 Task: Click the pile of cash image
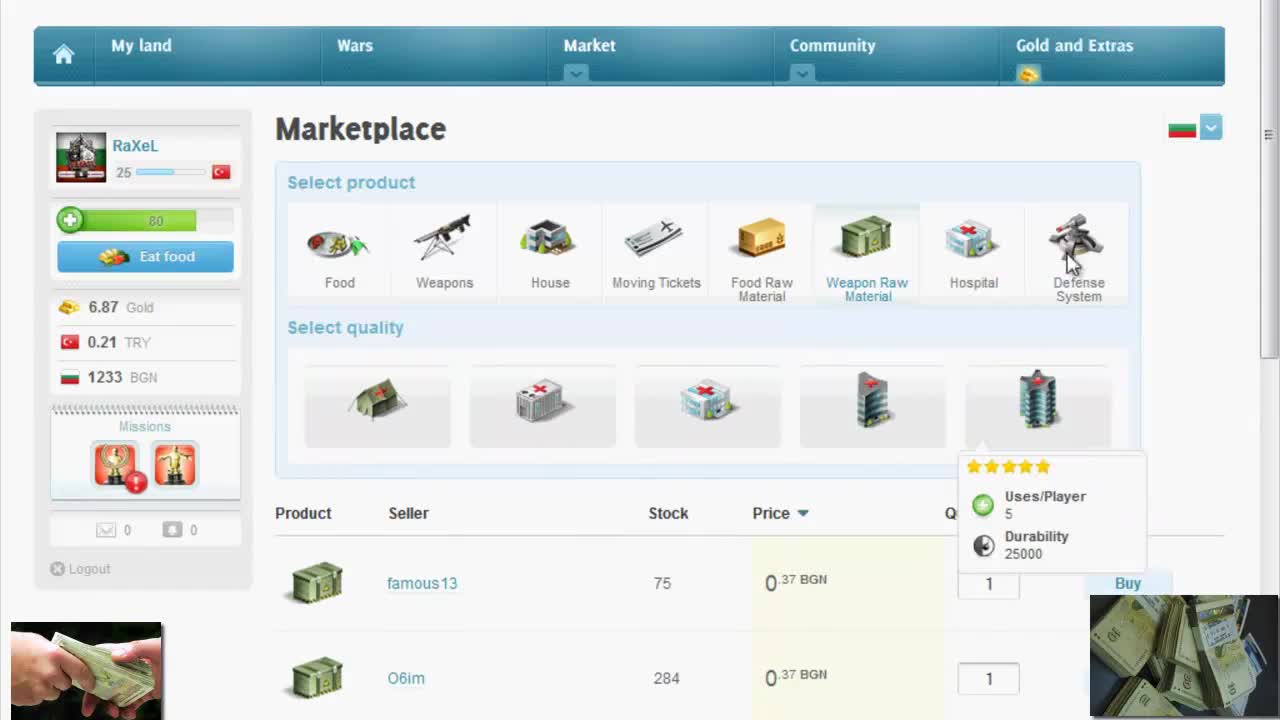(x=1184, y=656)
